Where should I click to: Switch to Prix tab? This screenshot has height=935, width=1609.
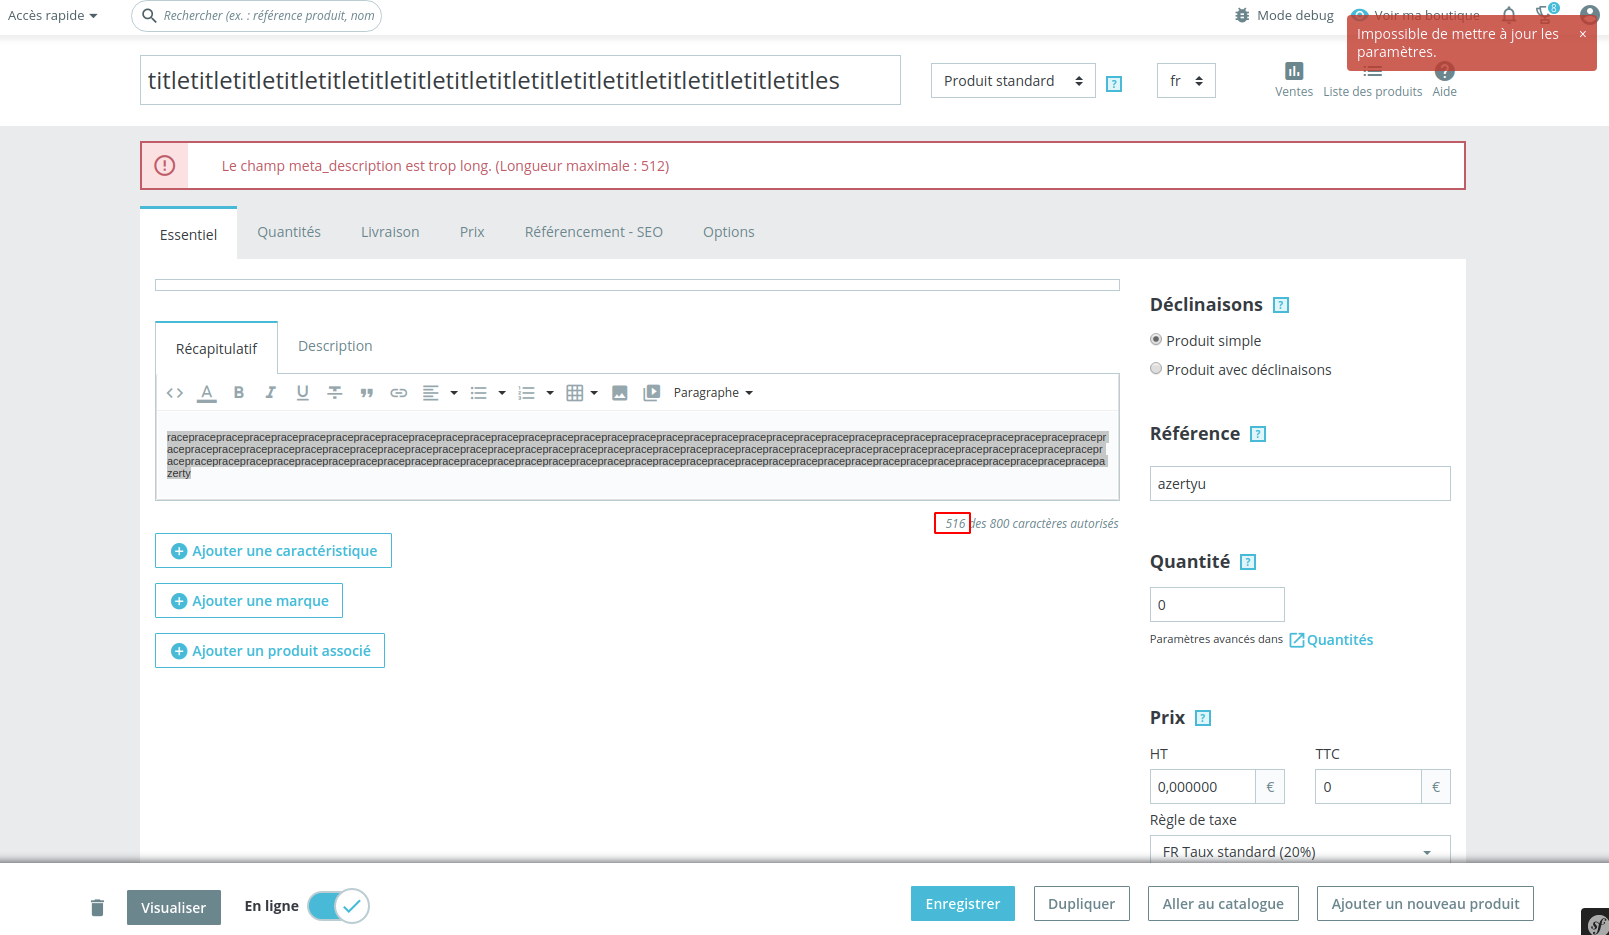[x=472, y=232]
